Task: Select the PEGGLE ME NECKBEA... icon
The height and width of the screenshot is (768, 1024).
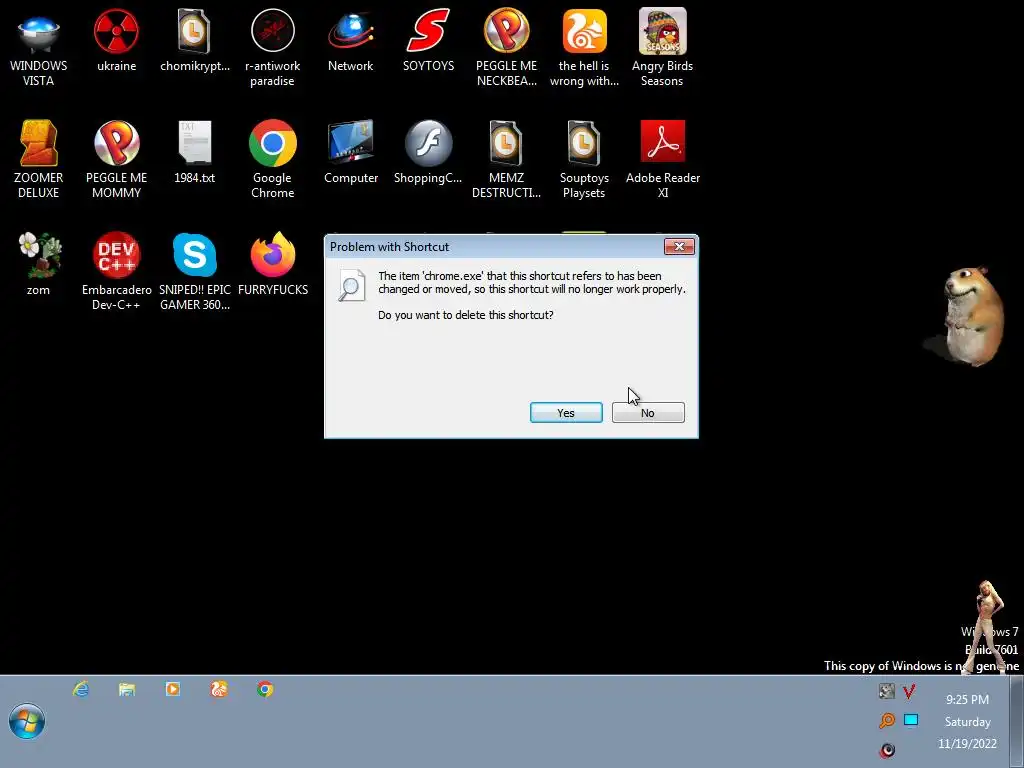Action: (506, 47)
